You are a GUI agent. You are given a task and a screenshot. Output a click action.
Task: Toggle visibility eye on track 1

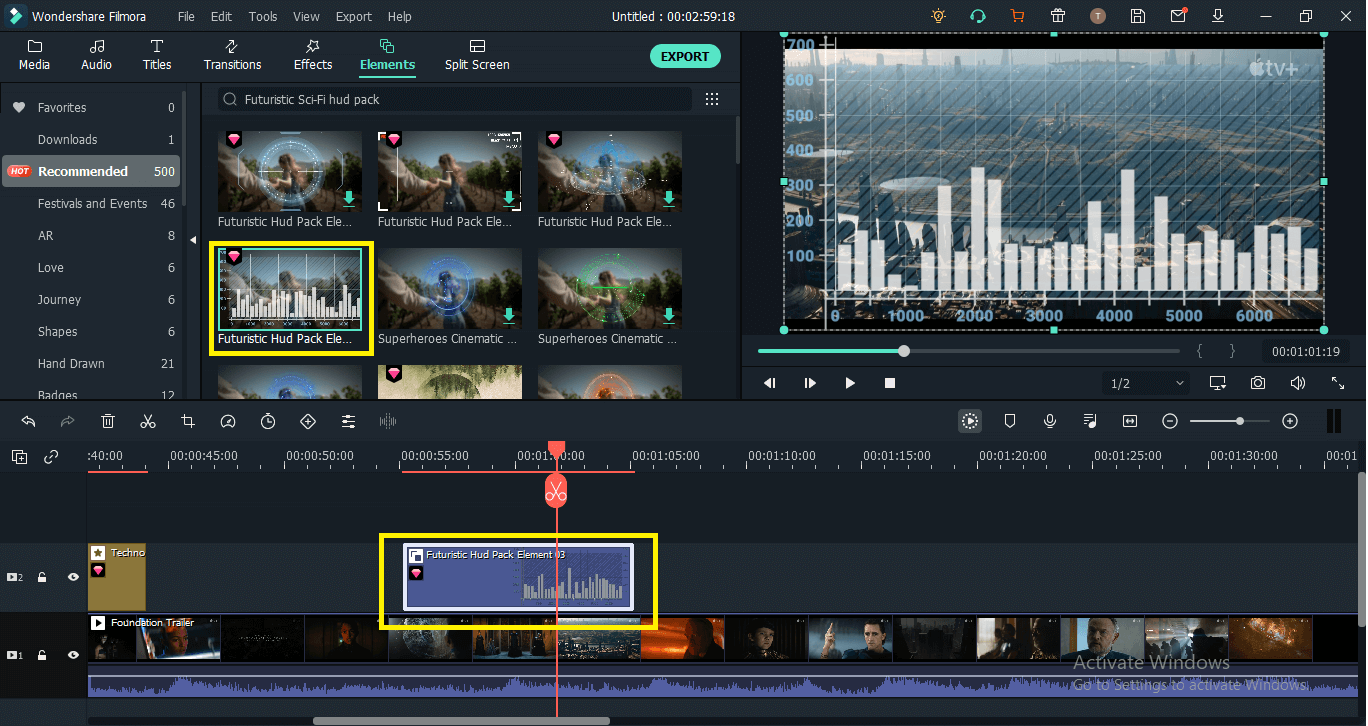(x=73, y=655)
